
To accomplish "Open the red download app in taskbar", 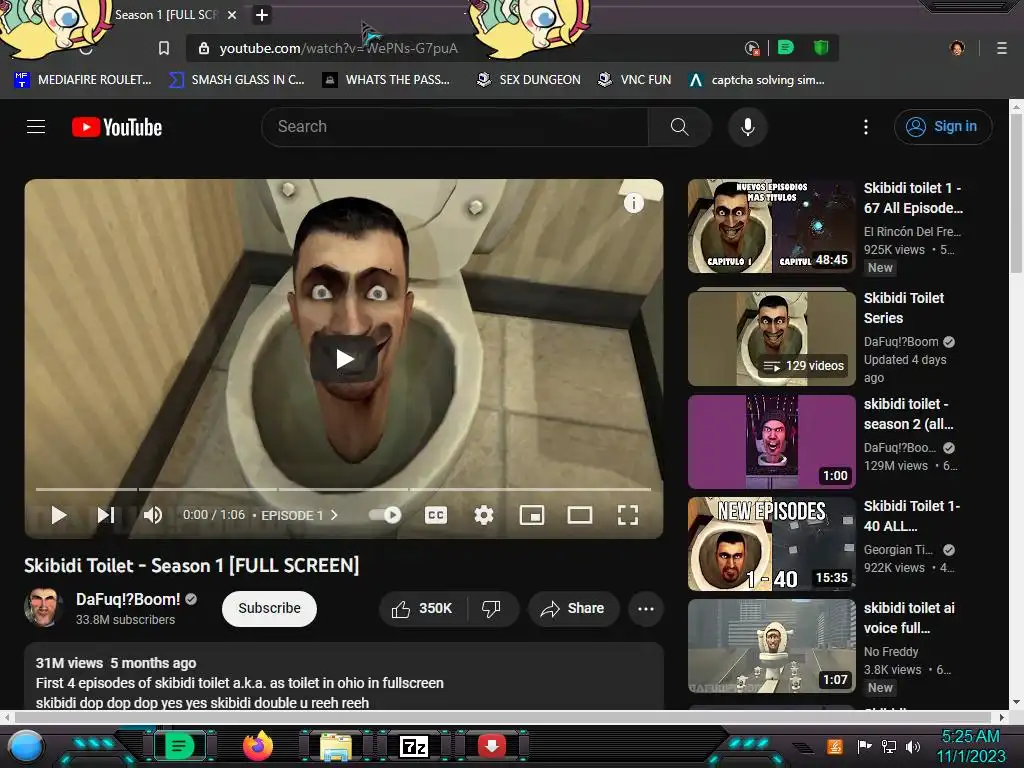I will pyautogui.click(x=492, y=745).
